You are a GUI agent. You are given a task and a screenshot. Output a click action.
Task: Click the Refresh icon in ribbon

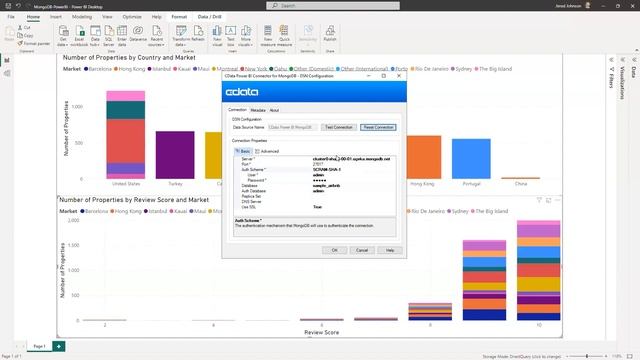[x=198, y=34]
